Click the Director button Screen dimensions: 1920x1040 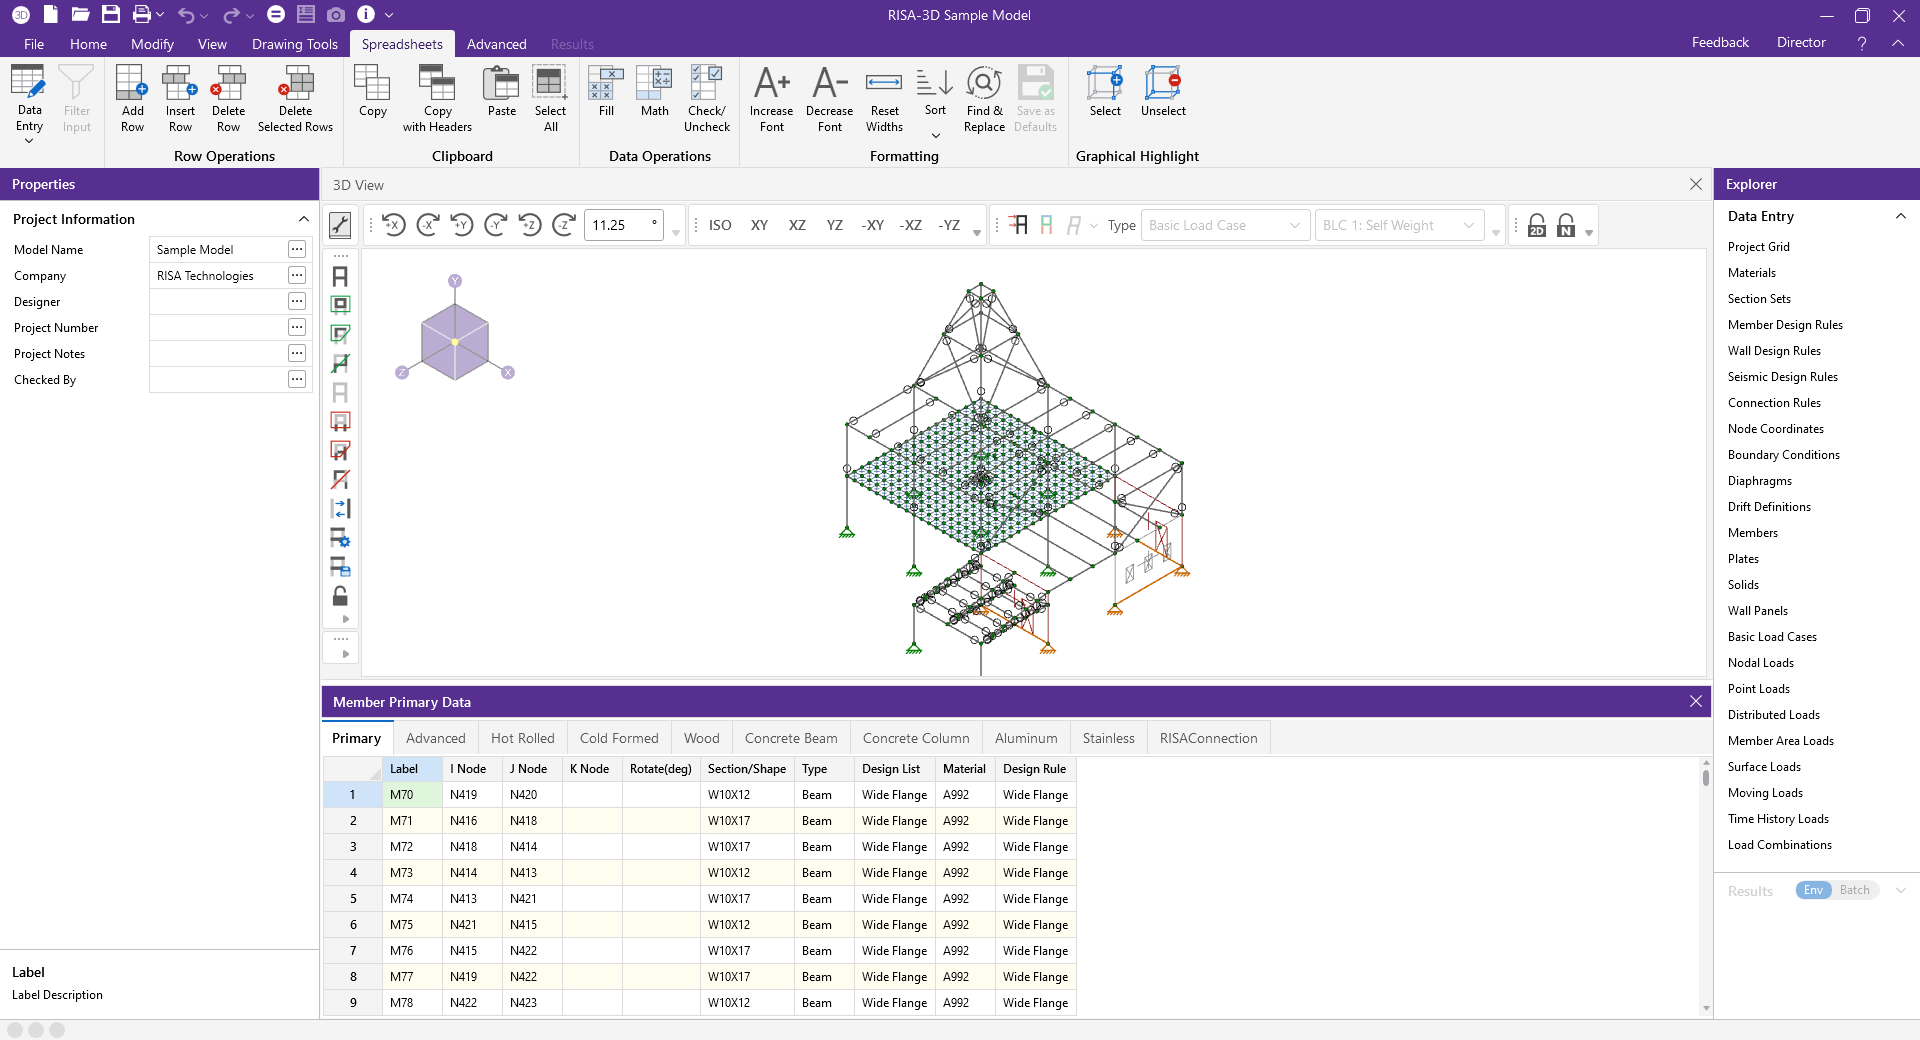pyautogui.click(x=1799, y=42)
